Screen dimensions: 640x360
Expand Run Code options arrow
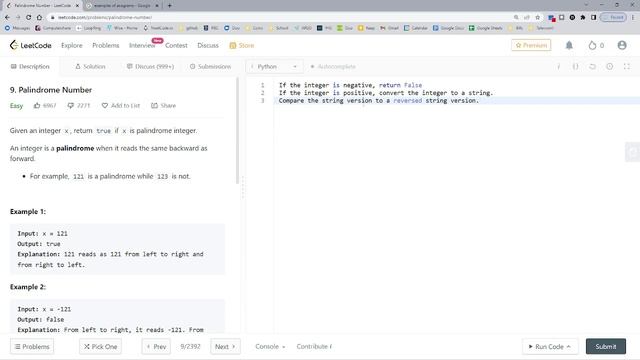click(569, 347)
